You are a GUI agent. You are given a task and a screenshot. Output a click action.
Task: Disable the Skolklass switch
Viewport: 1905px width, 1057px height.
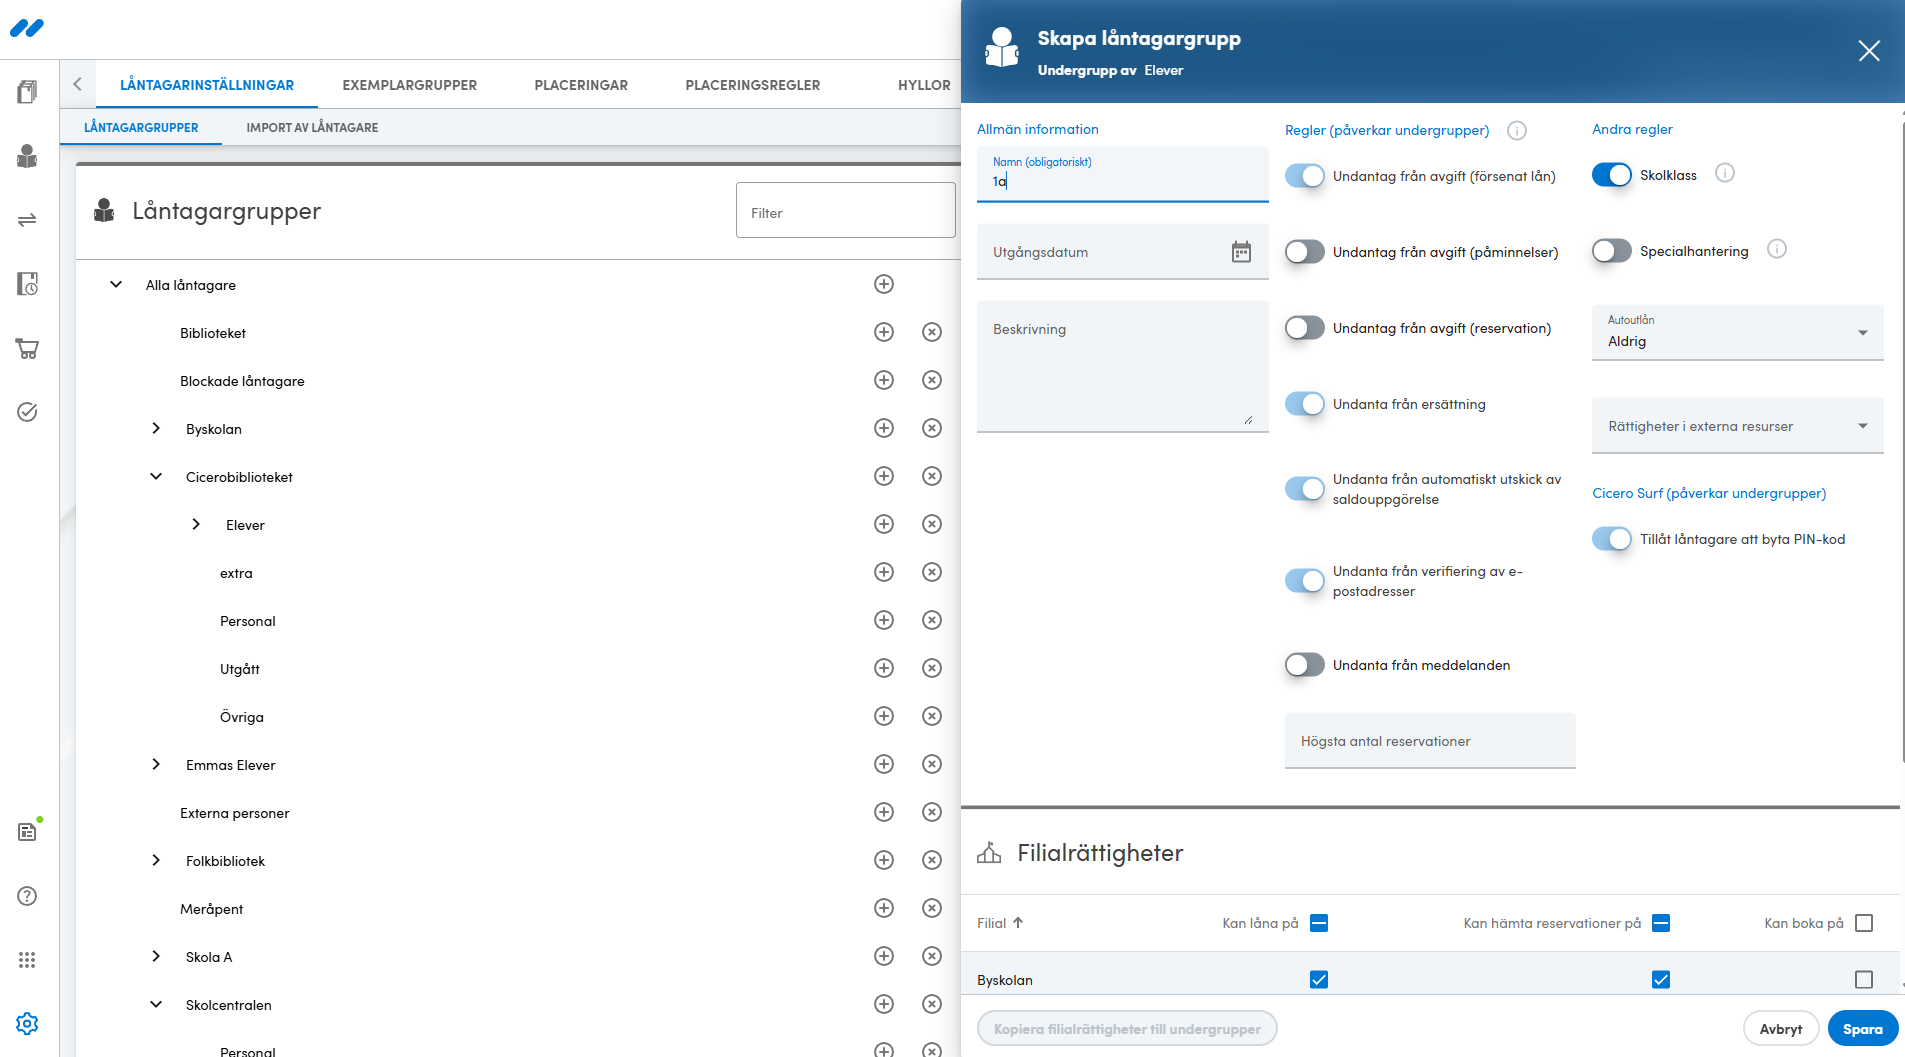click(x=1612, y=175)
